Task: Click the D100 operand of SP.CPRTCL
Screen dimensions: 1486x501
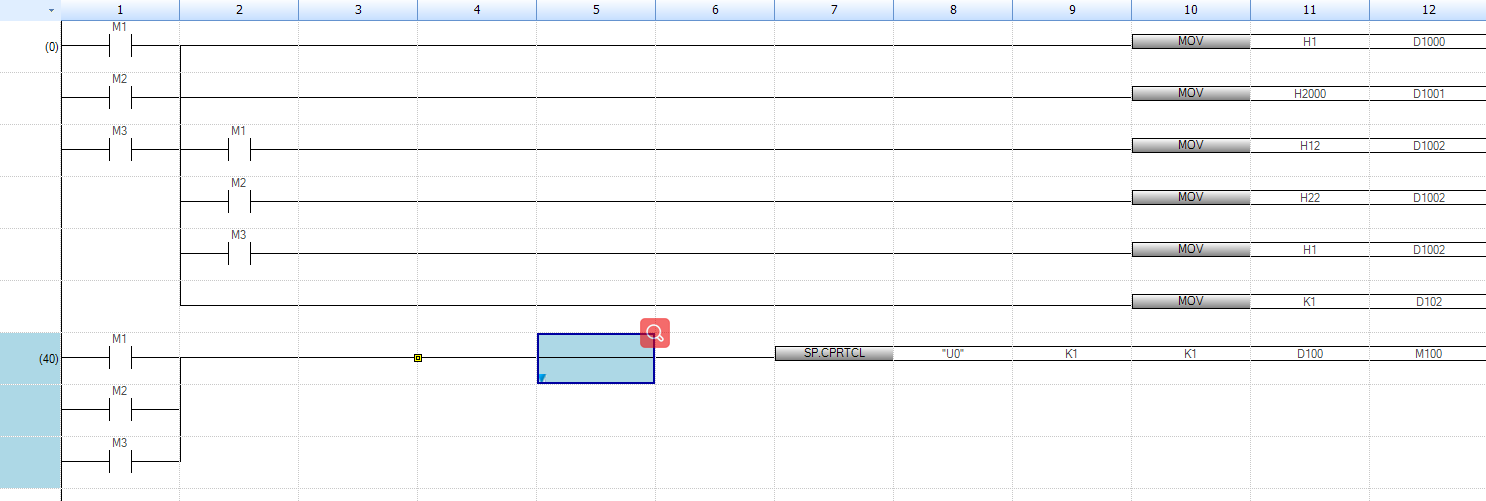Action: tap(1309, 354)
